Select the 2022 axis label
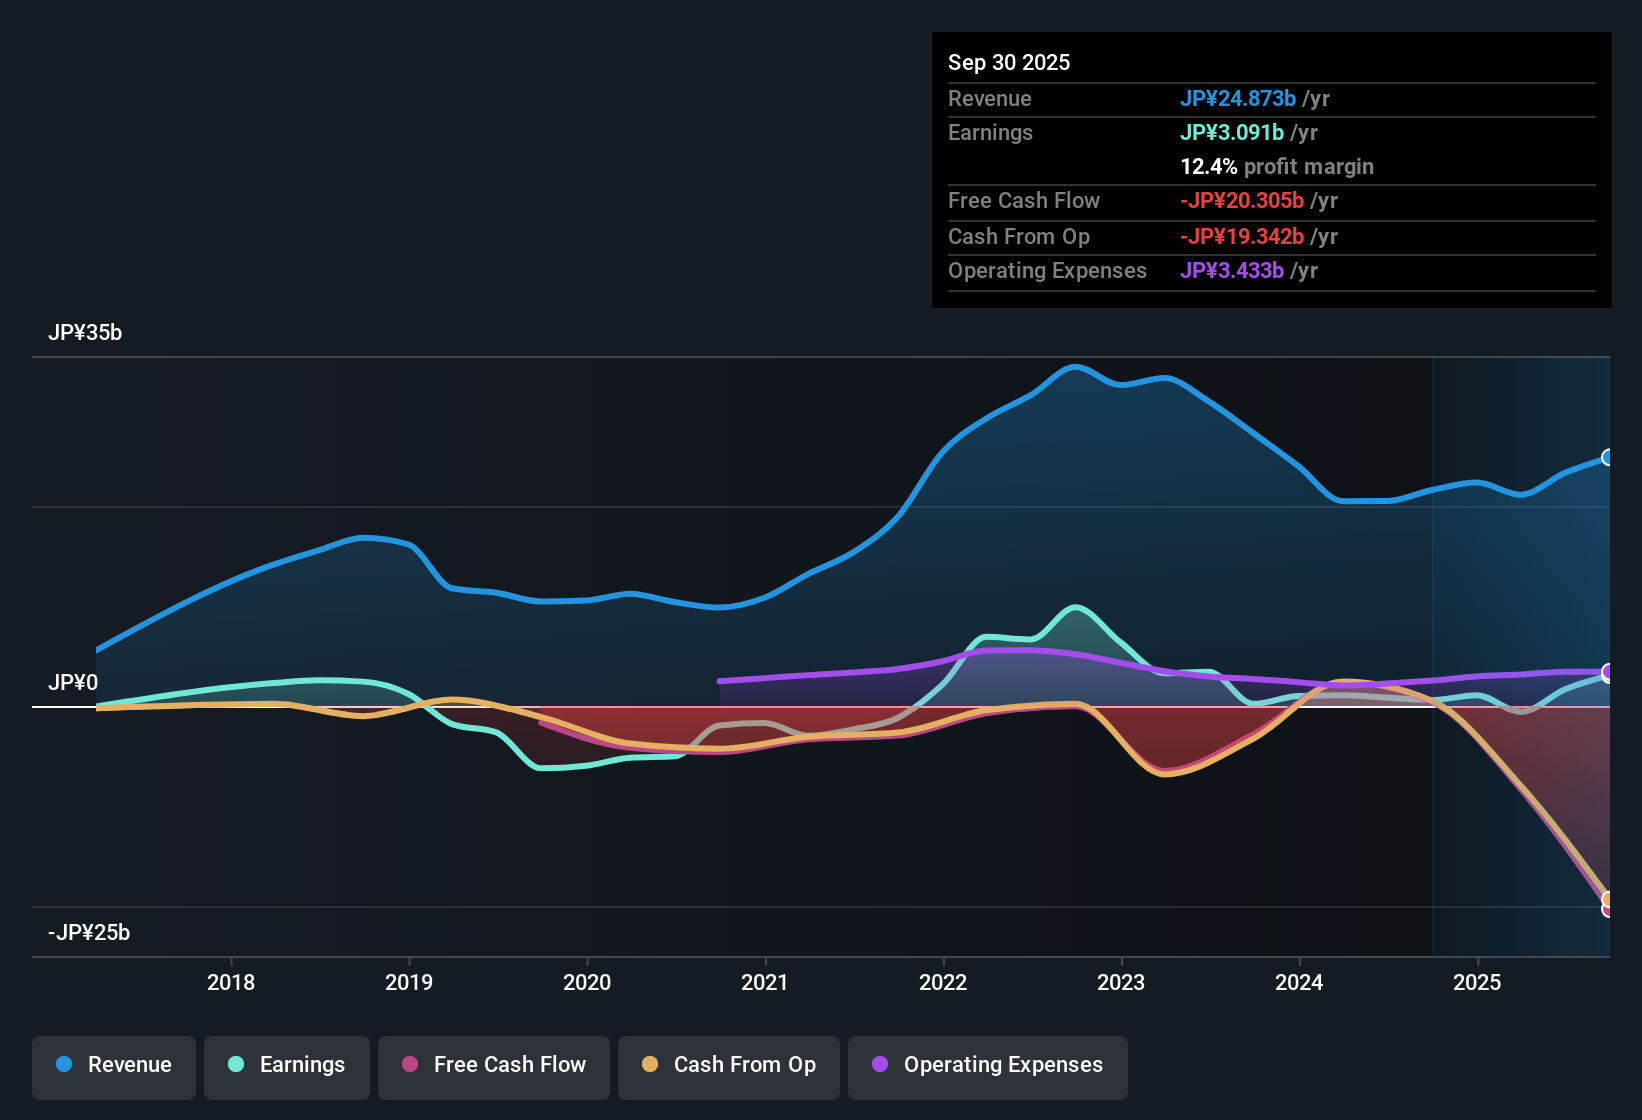 (944, 983)
